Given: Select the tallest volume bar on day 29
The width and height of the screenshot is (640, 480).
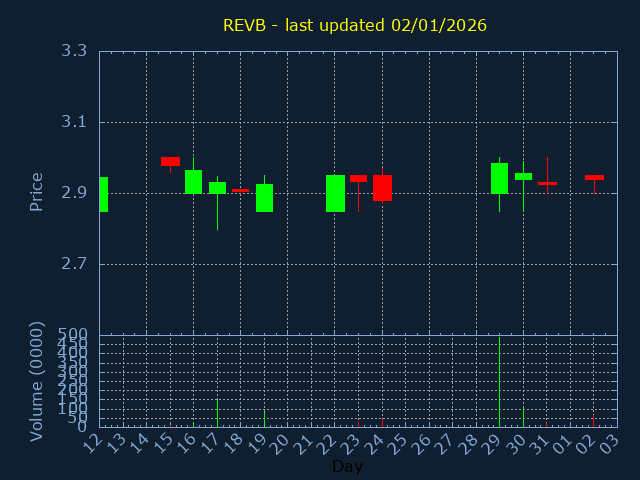Looking at the screenshot, I should (499, 382).
